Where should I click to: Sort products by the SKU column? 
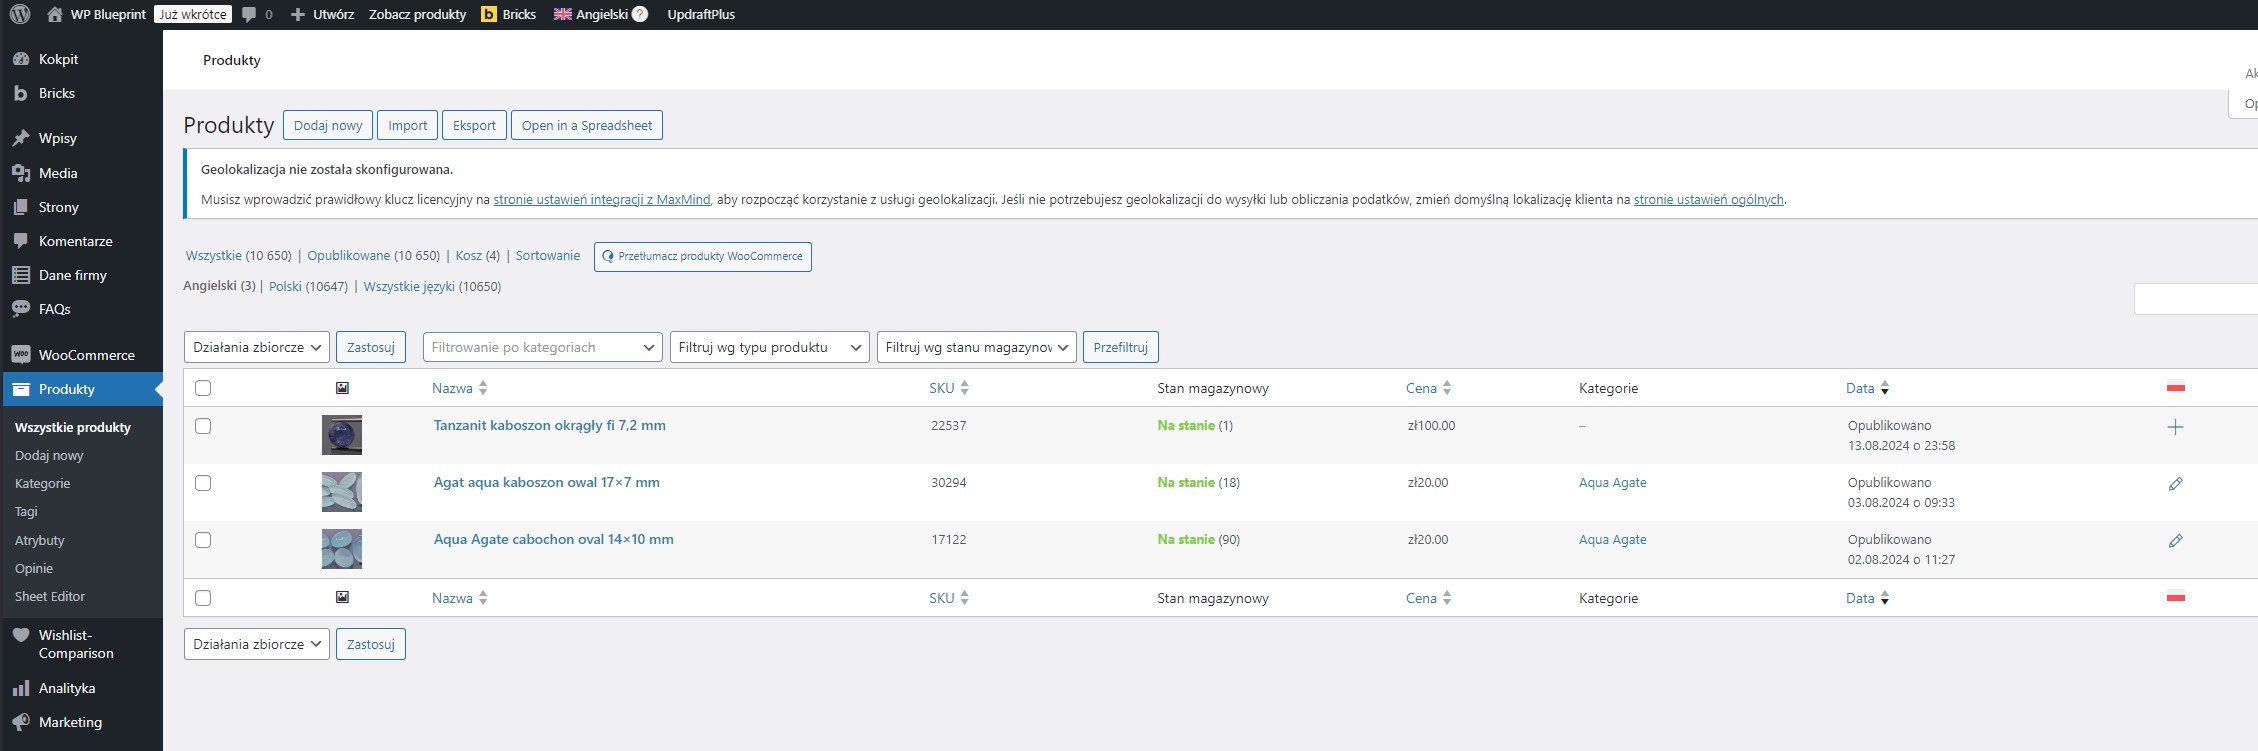[x=942, y=388]
